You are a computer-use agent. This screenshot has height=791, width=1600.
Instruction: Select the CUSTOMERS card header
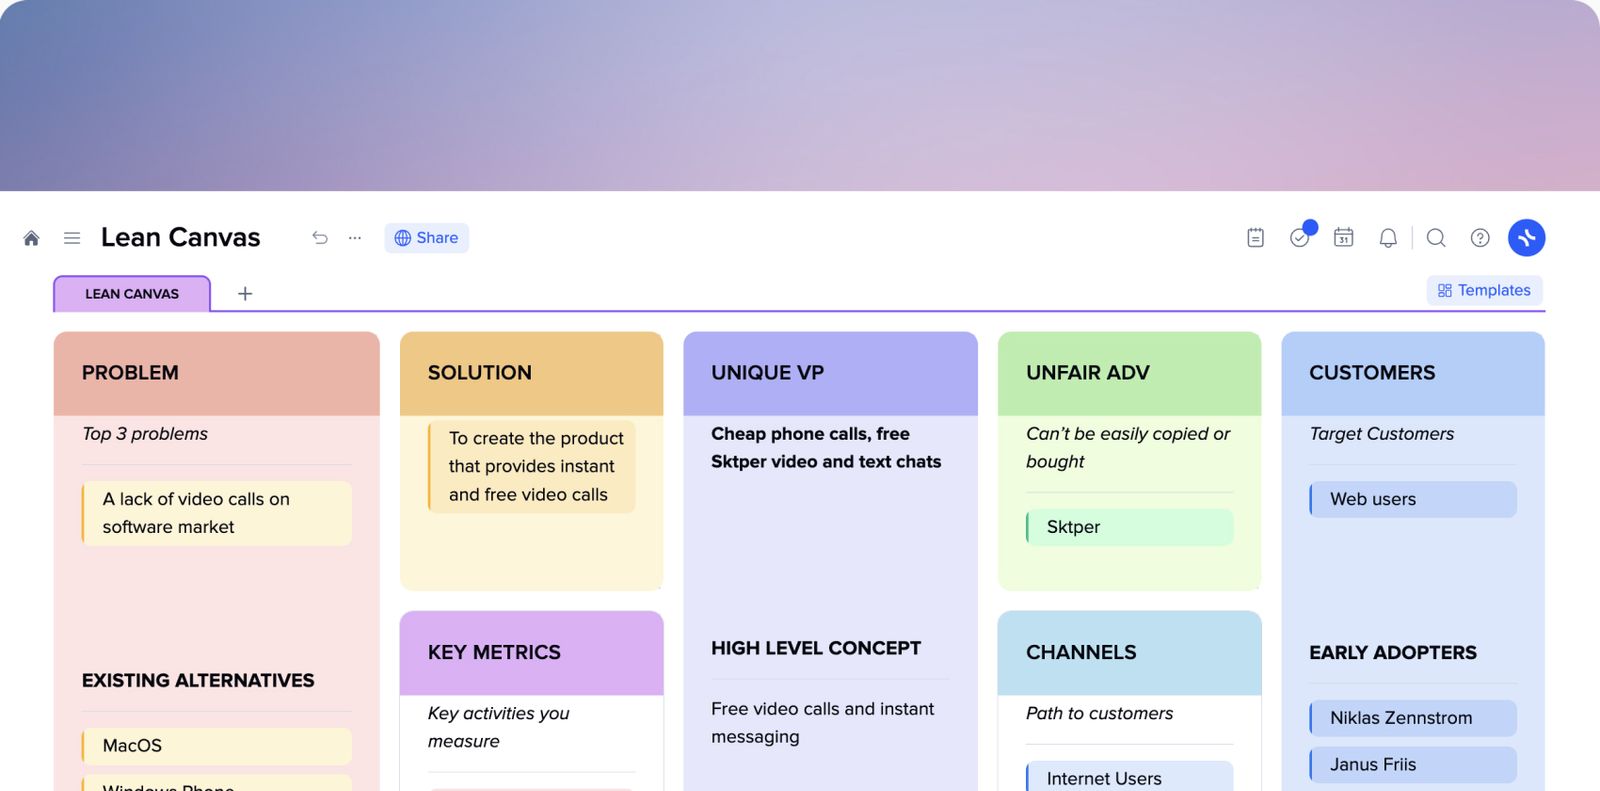coord(1413,373)
